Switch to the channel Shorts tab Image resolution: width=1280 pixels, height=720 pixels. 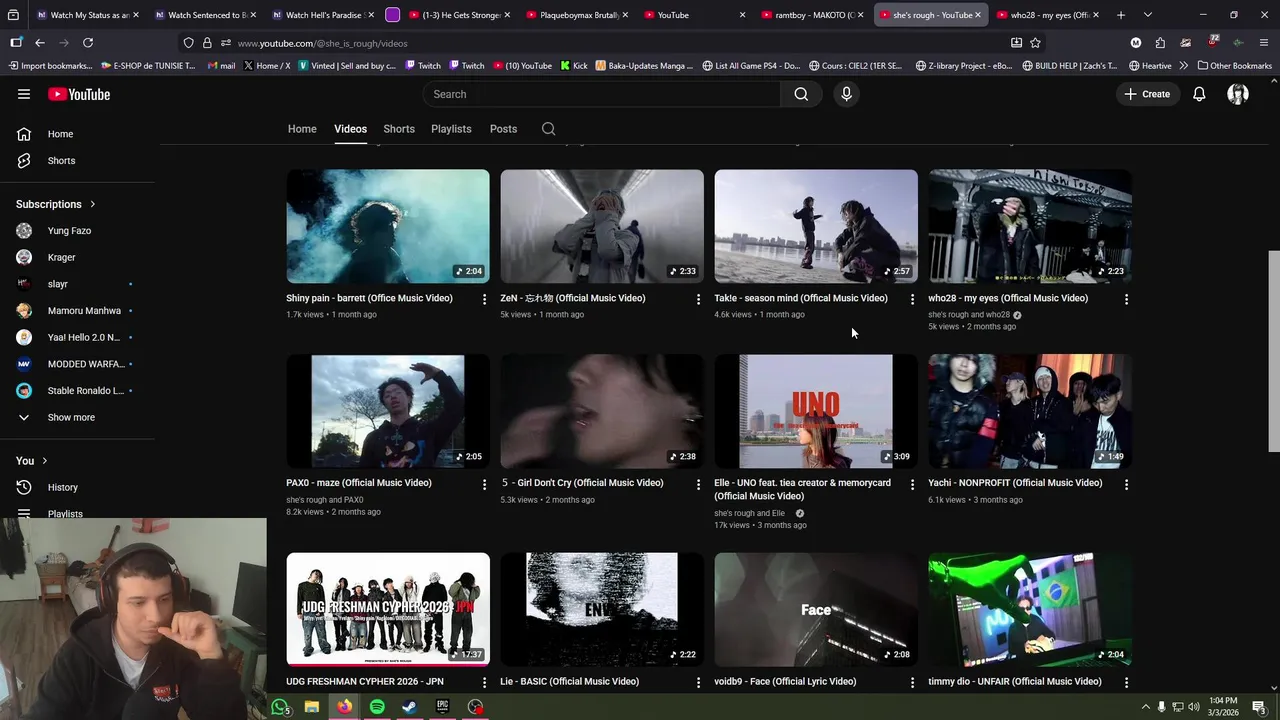tap(399, 129)
